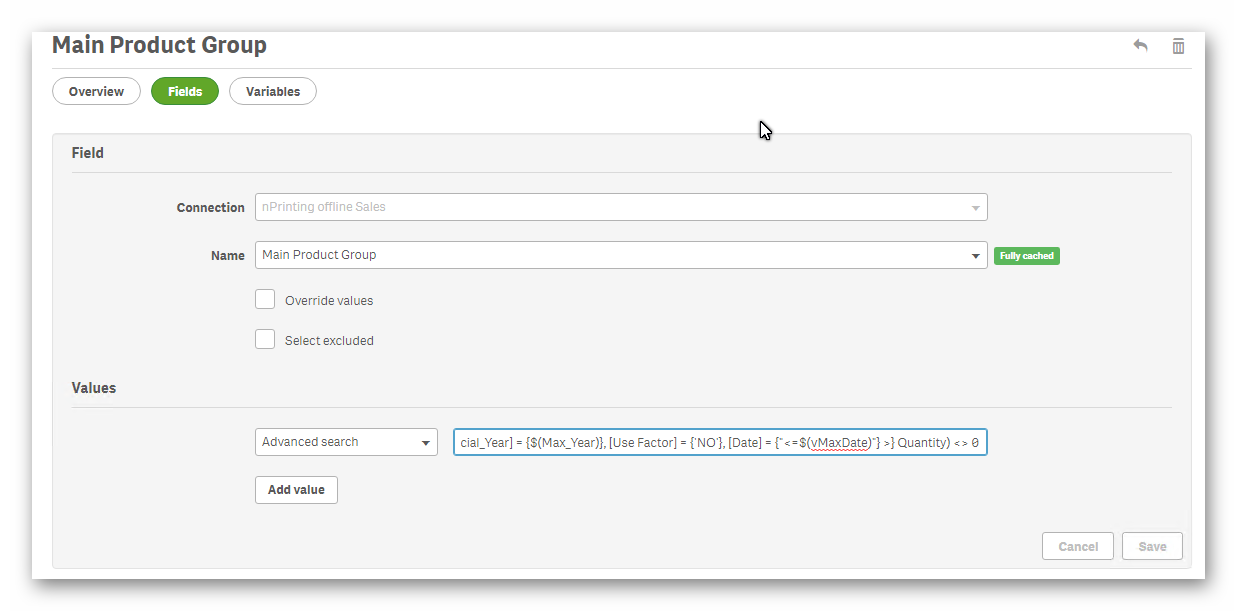Click the green Fully cached badge
Screen dimensions: 1237x611
coord(1026,256)
